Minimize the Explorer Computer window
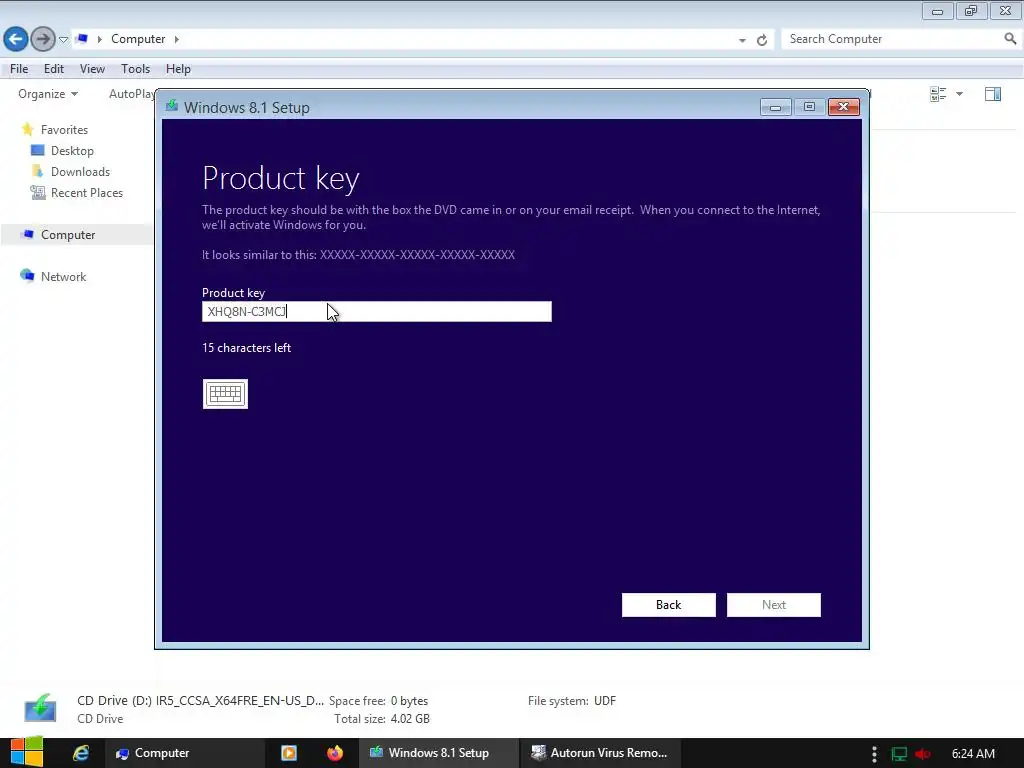 [937, 11]
